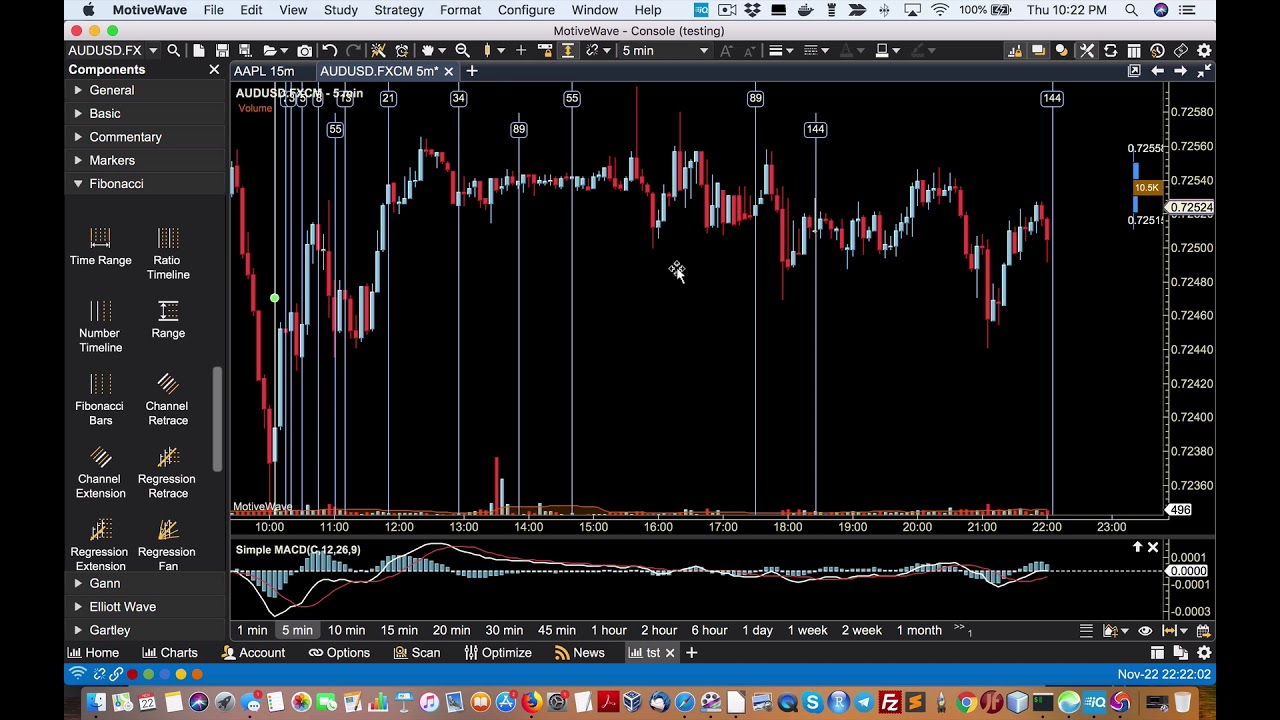
Task: Toggle the highlighted vertical auto-scale button
Action: pos(568,50)
